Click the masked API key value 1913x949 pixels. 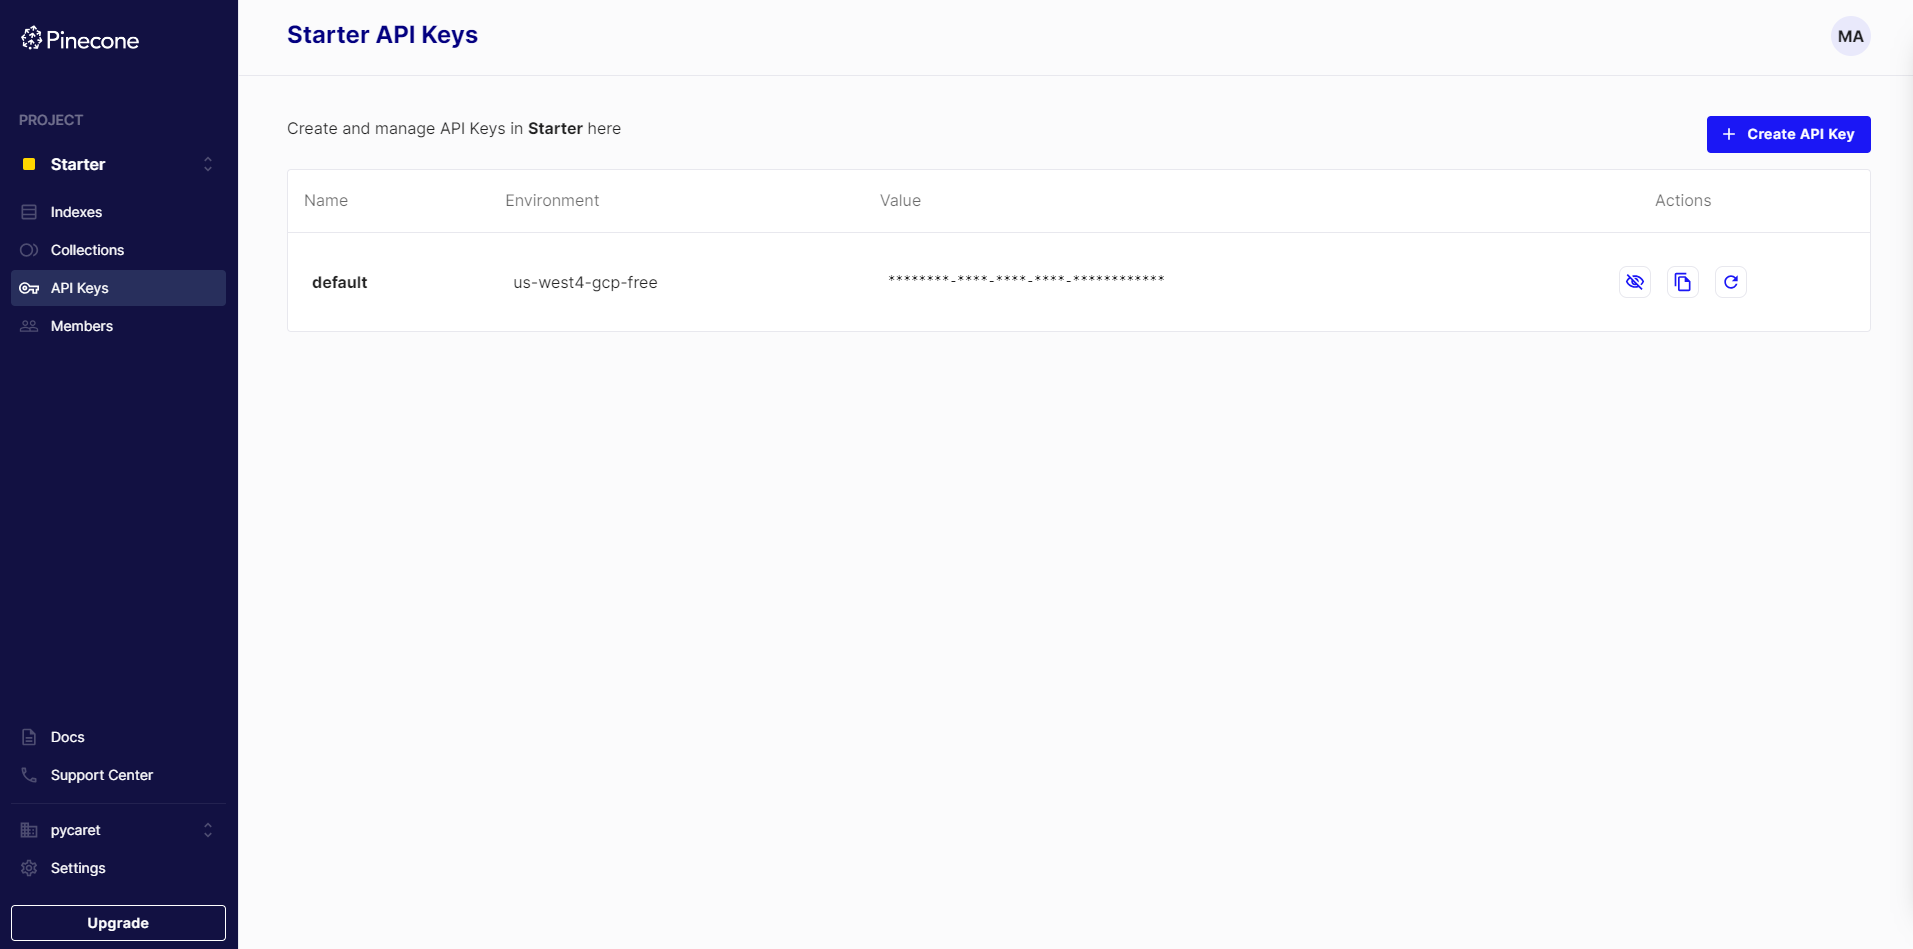pos(1026,279)
